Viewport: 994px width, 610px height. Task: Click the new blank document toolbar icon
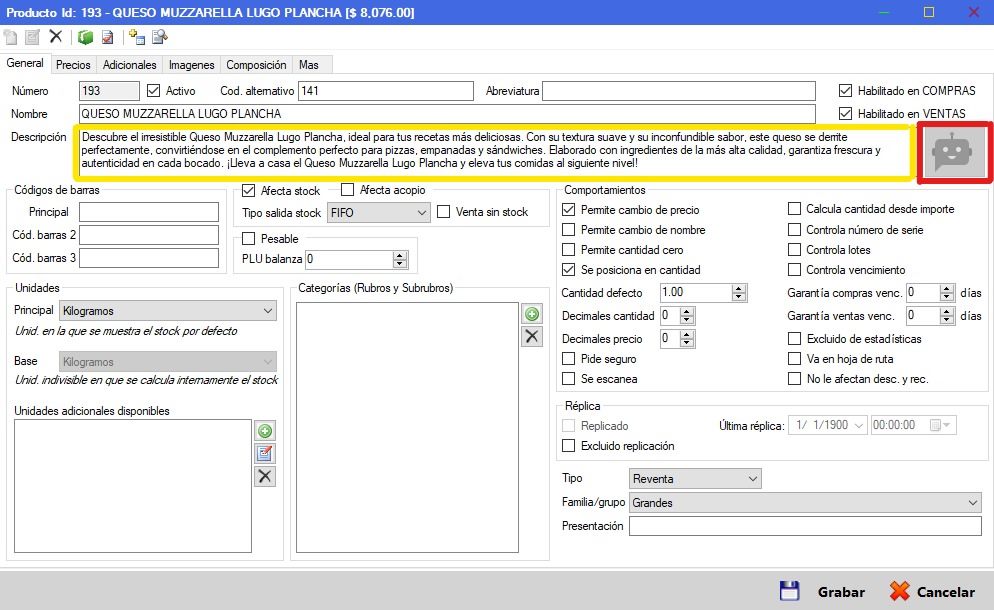pyautogui.click(x=10, y=37)
